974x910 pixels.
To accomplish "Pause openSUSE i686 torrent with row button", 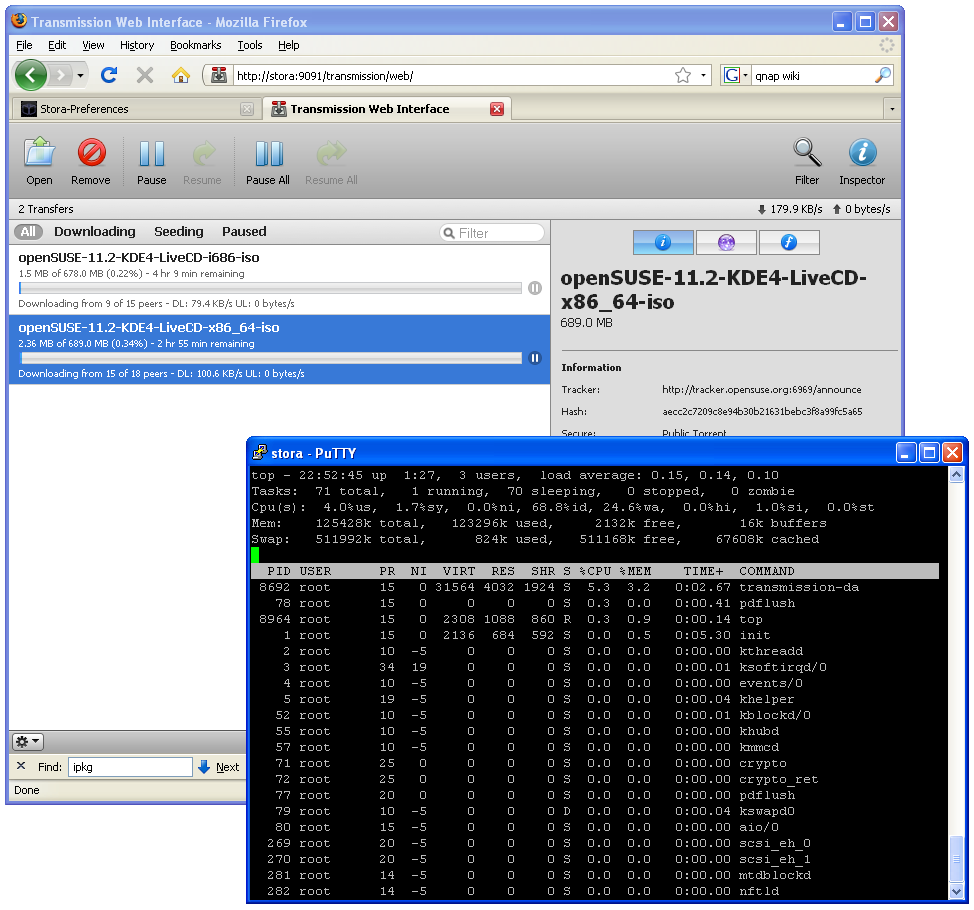I will (535, 288).
